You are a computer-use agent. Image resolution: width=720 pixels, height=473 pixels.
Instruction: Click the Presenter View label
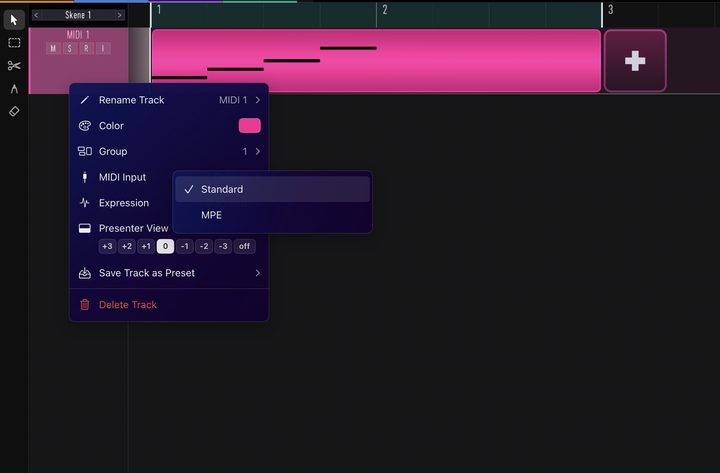click(134, 229)
